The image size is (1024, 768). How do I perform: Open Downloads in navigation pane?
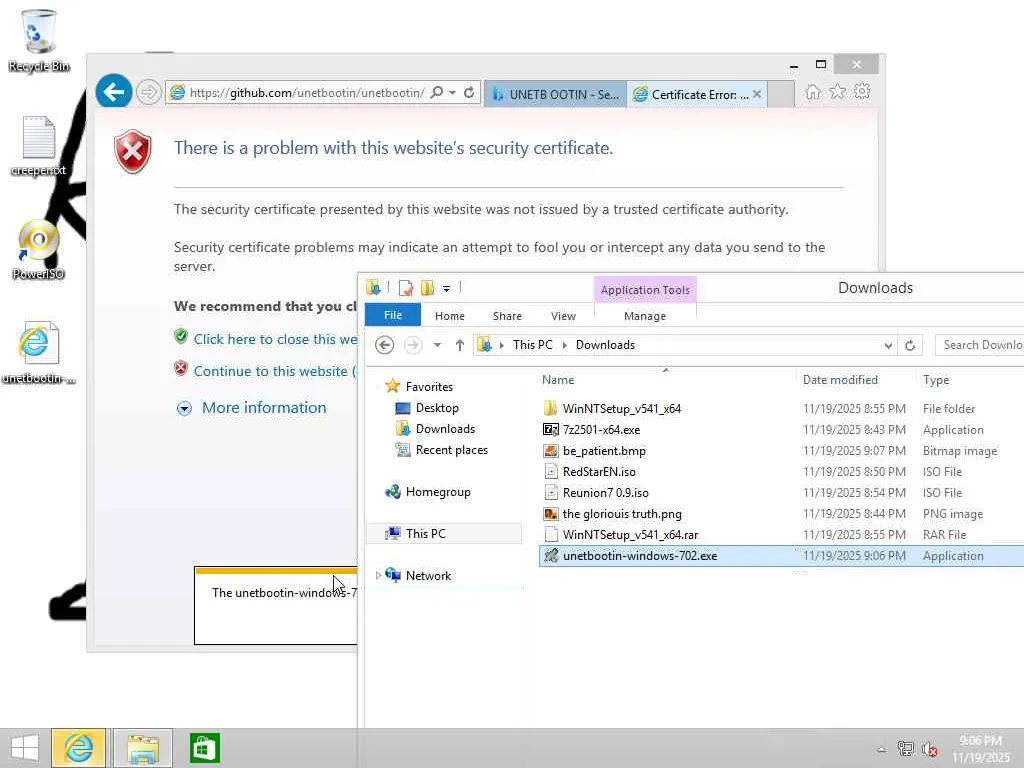(445, 428)
